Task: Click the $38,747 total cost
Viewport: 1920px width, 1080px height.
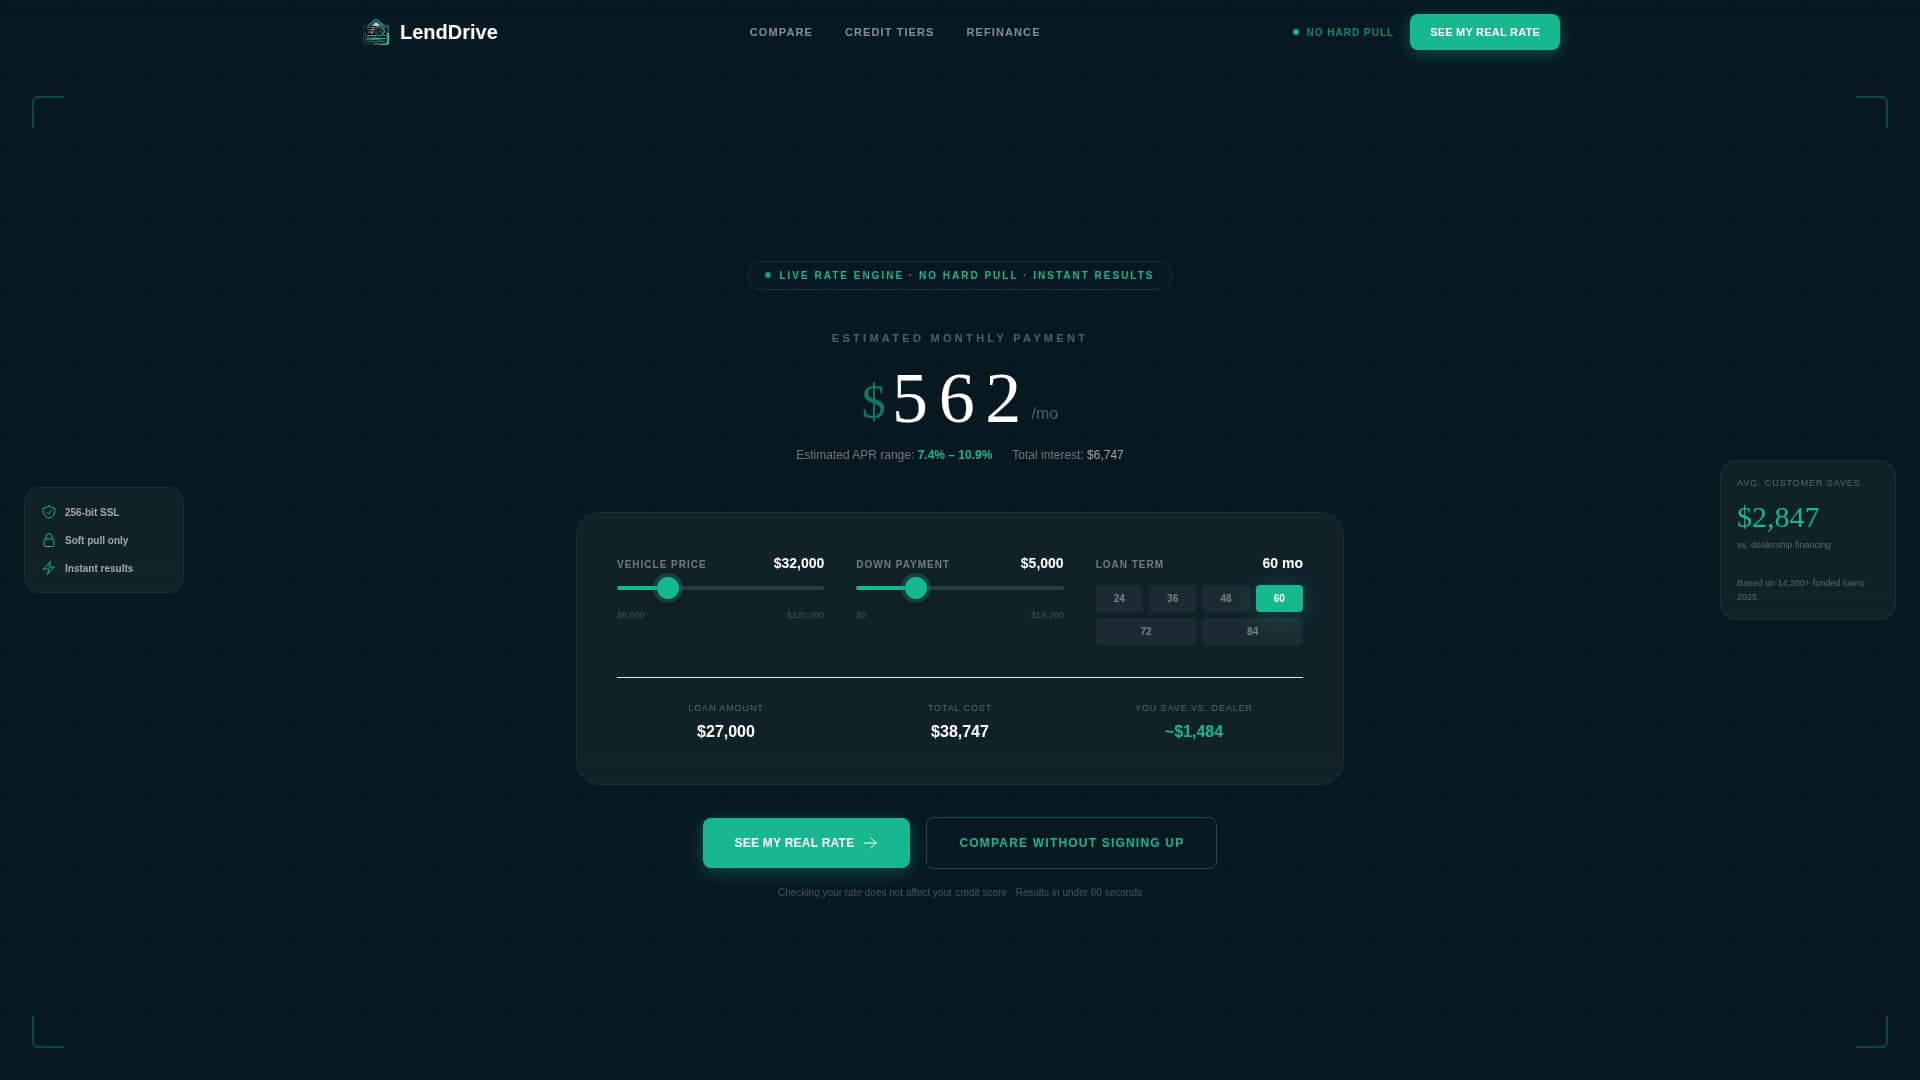Action: click(960, 732)
